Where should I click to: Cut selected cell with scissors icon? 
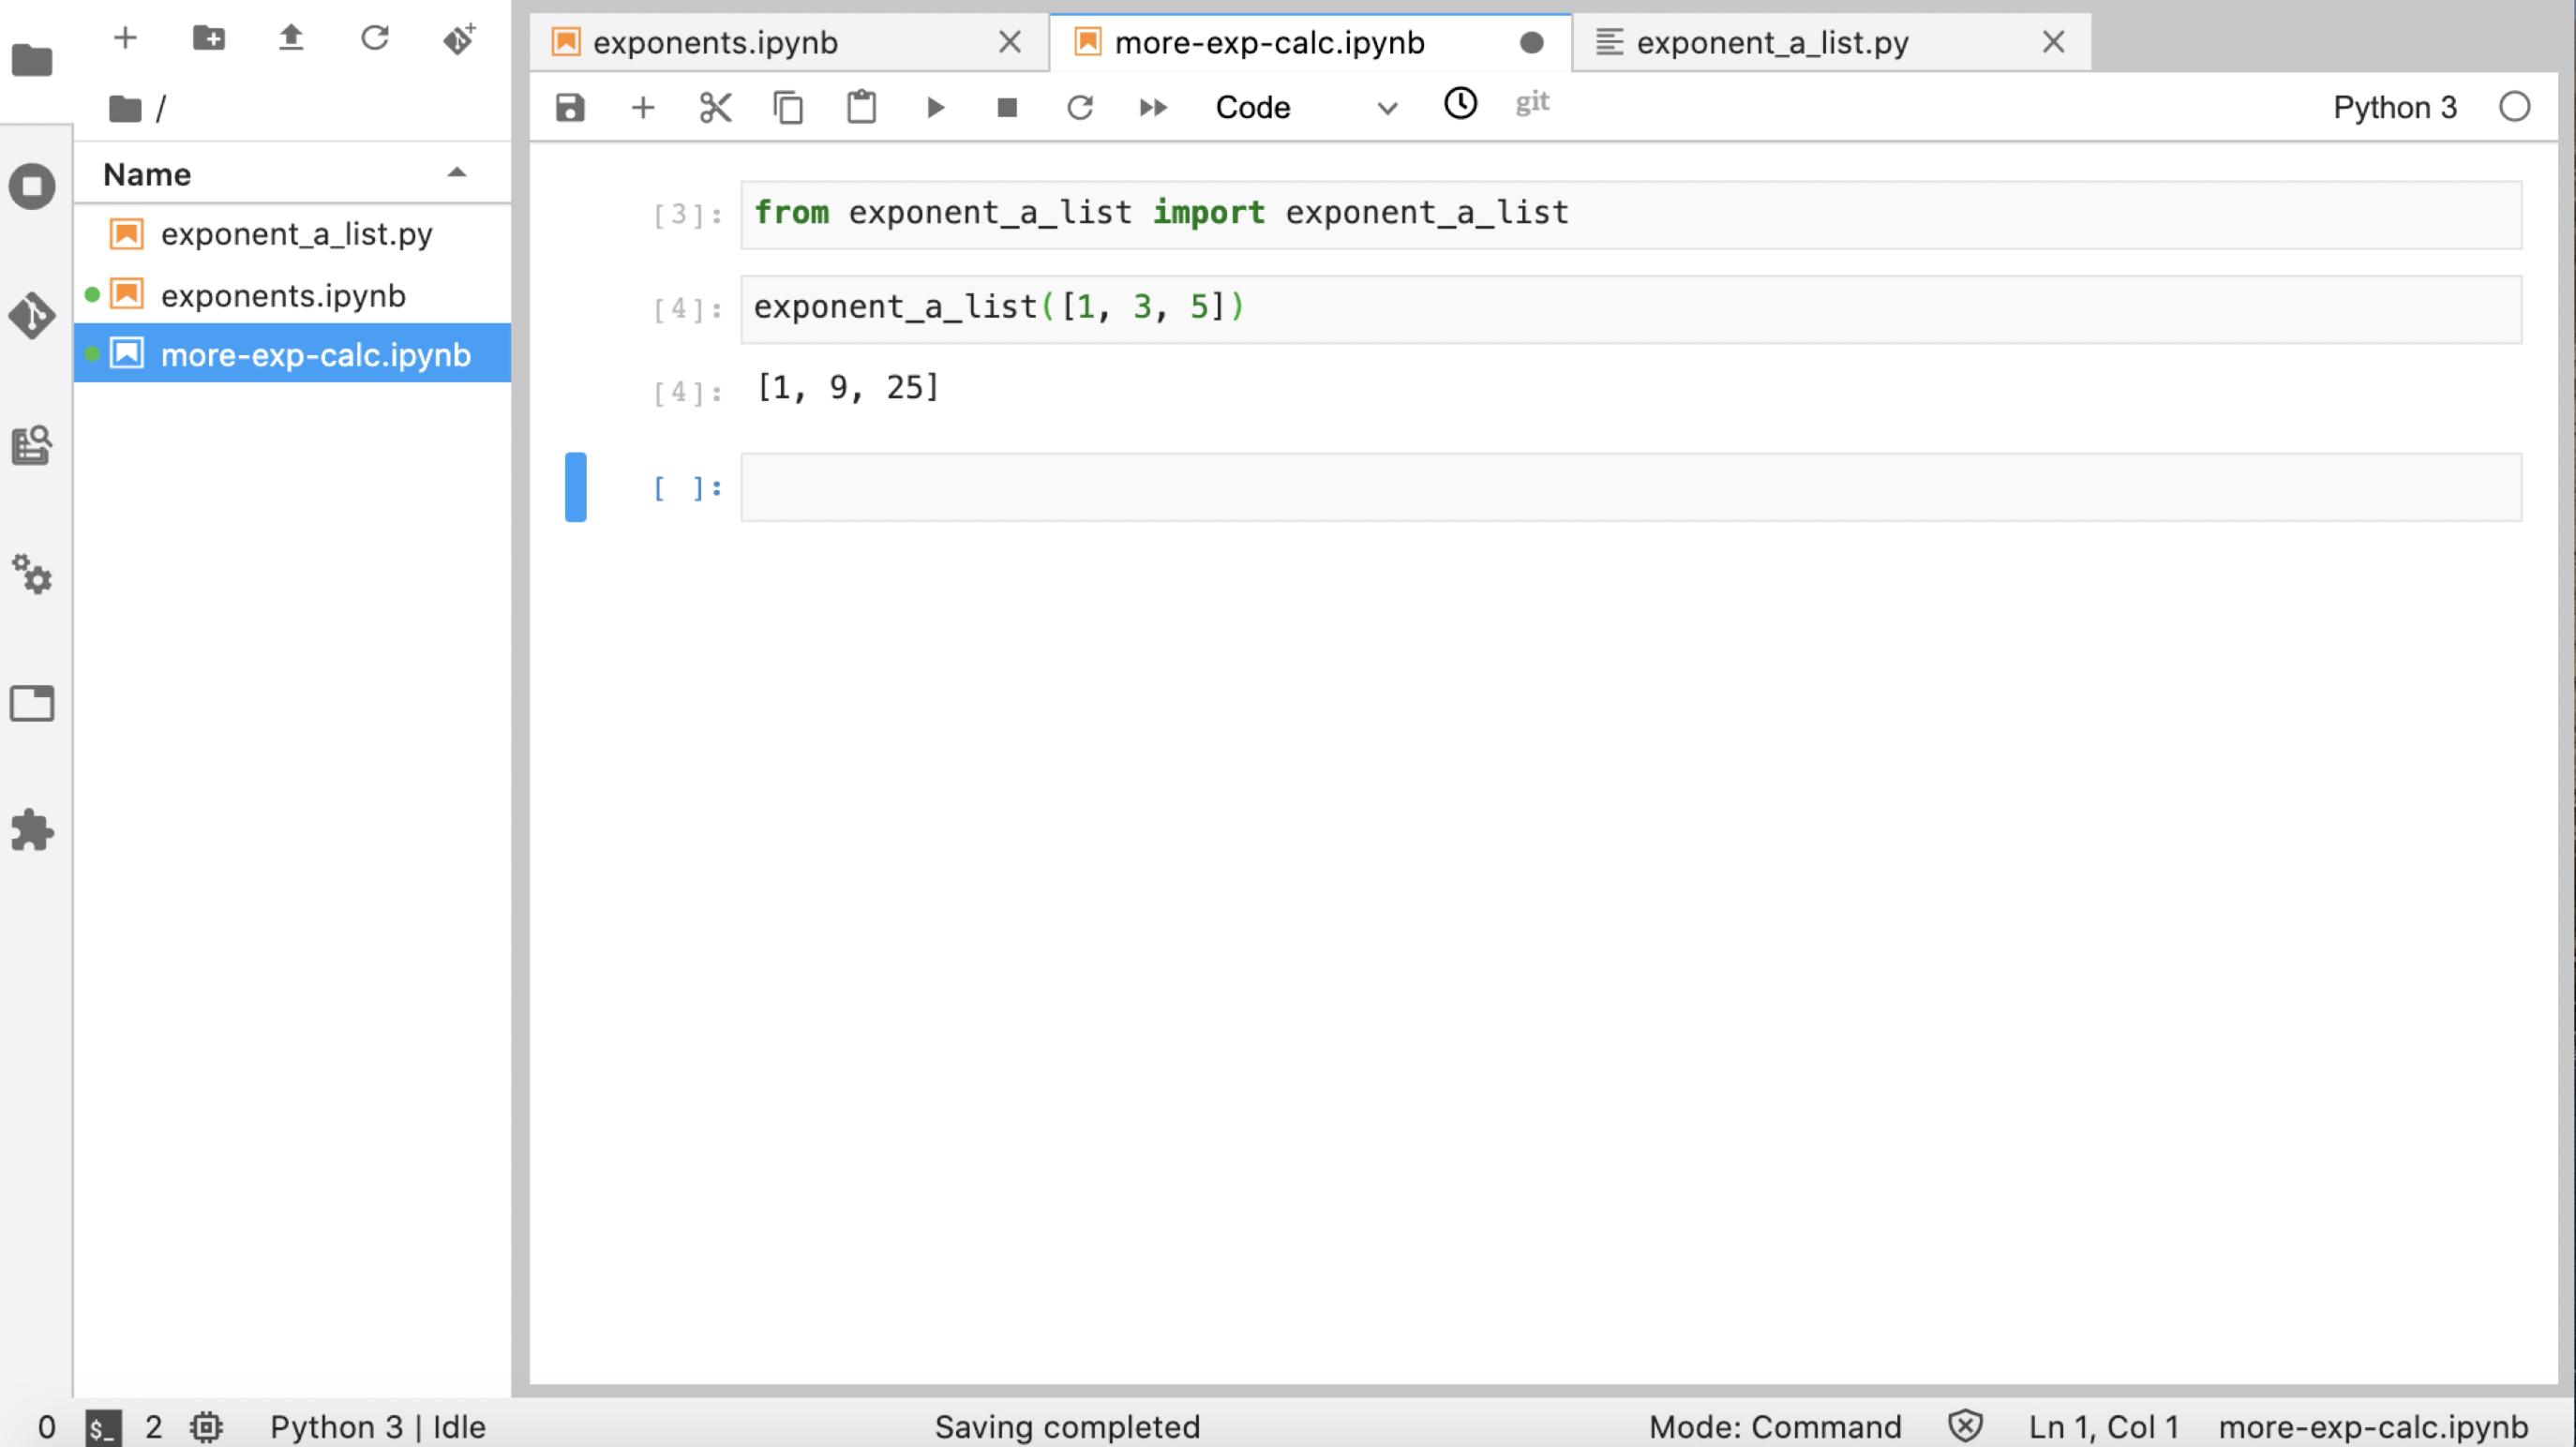pyautogui.click(x=715, y=107)
